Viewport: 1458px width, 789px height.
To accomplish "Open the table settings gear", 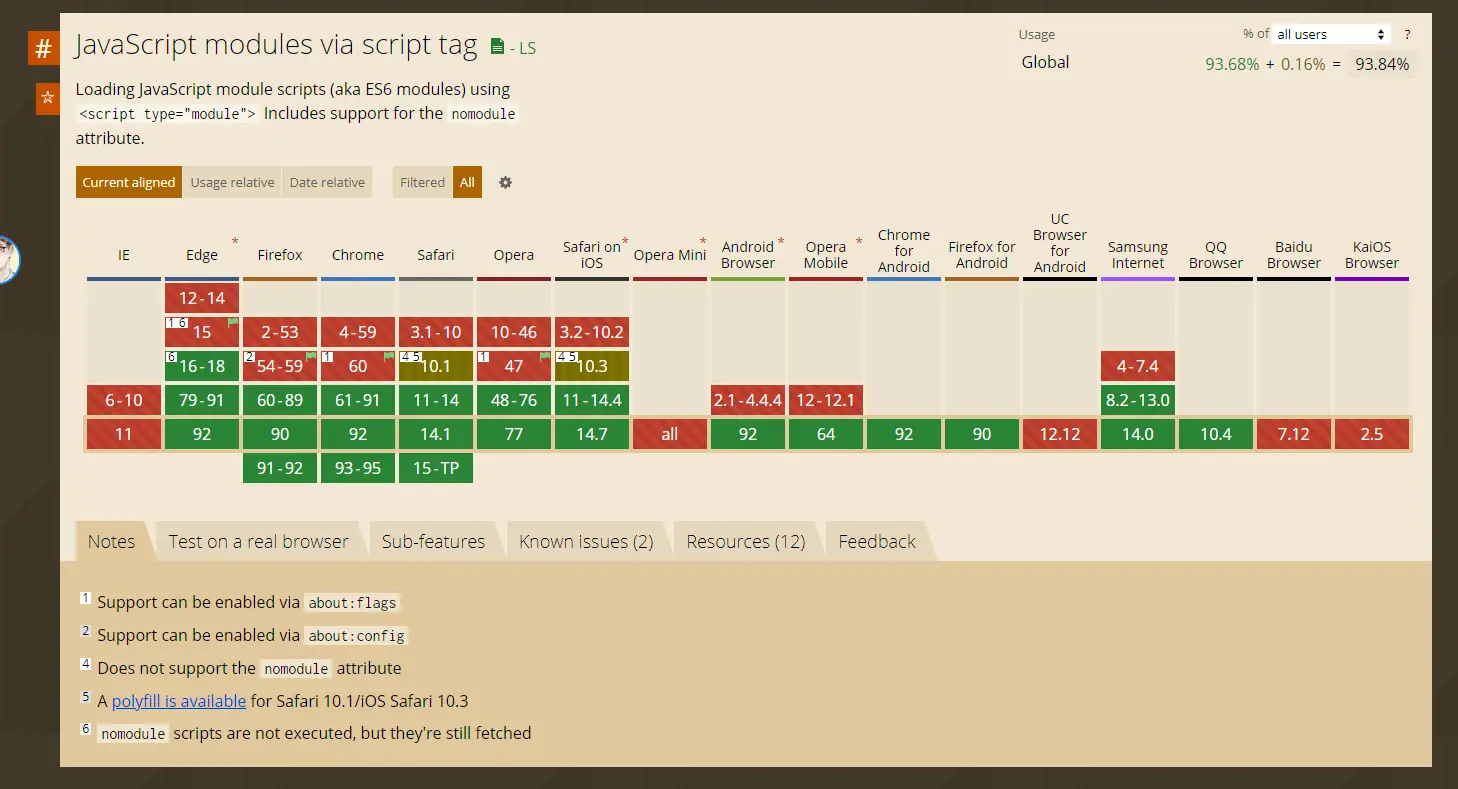I will (505, 183).
